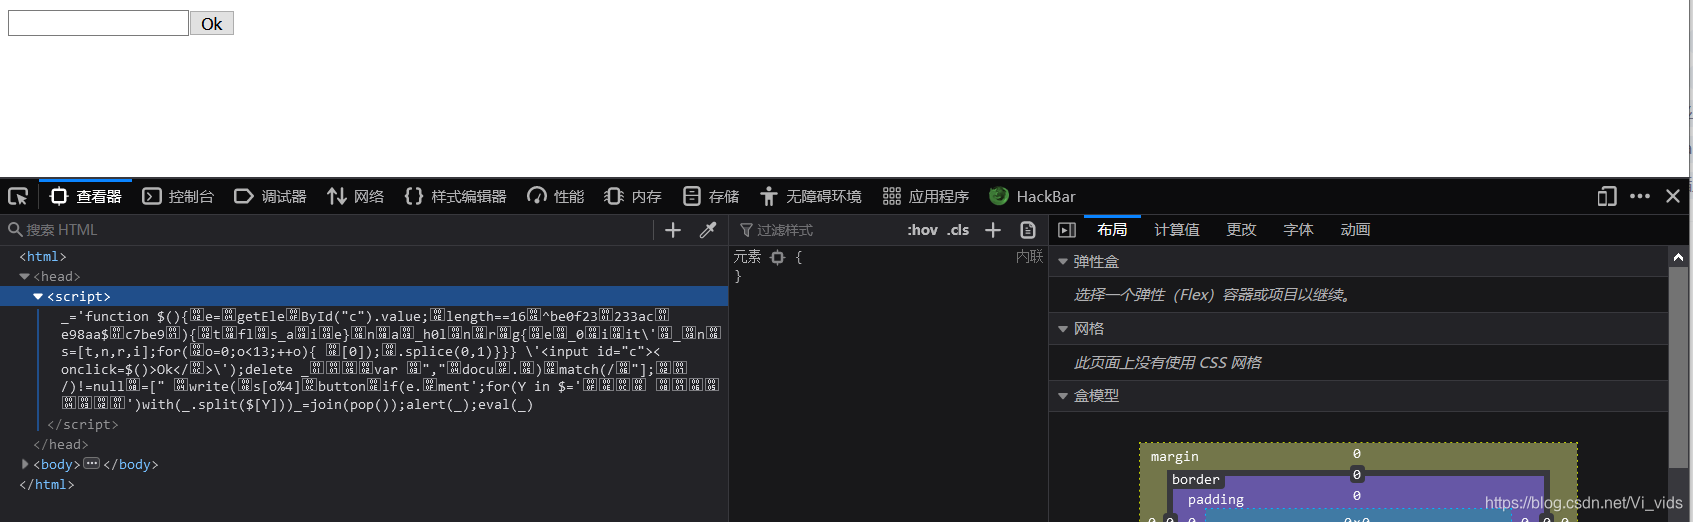Toggle the :hov pseudo-class panel
This screenshot has height=522, width=1693.
point(922,230)
